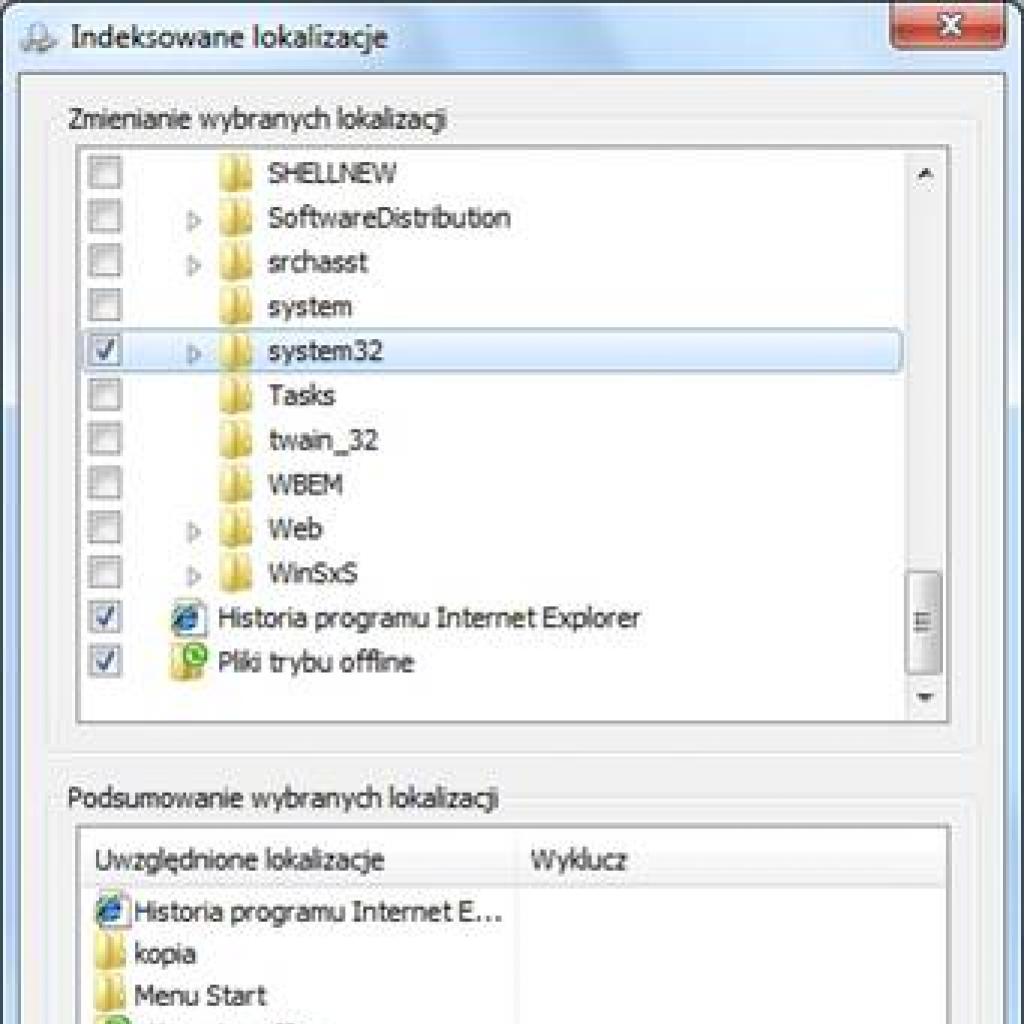The width and height of the screenshot is (1024, 1024).
Task: Uncheck Historia programu Internet Explorer checkbox
Action: coord(105,618)
